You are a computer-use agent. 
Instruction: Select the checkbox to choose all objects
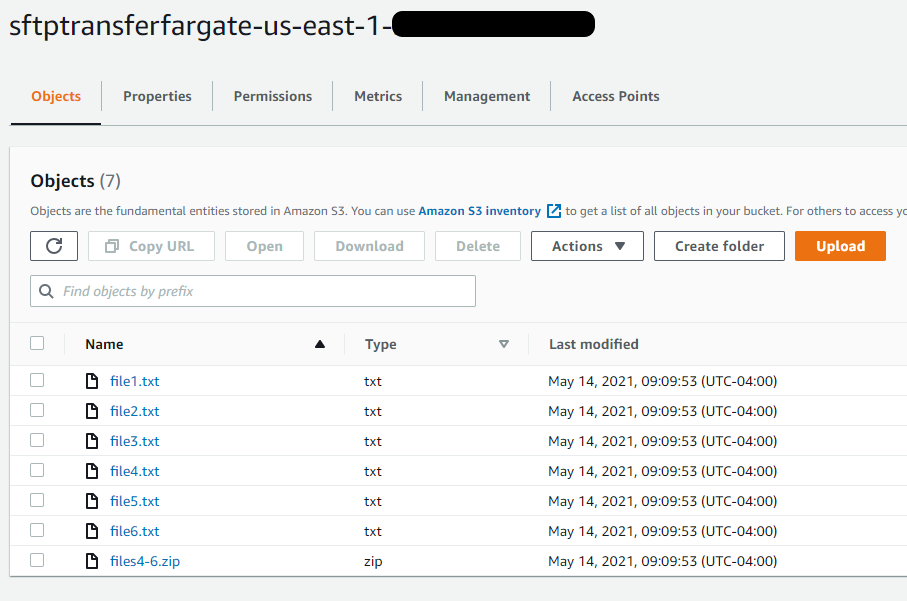pos(37,342)
